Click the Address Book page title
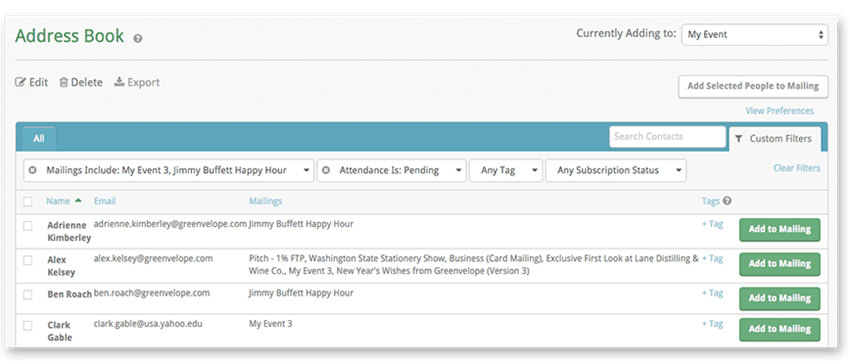 69,36
